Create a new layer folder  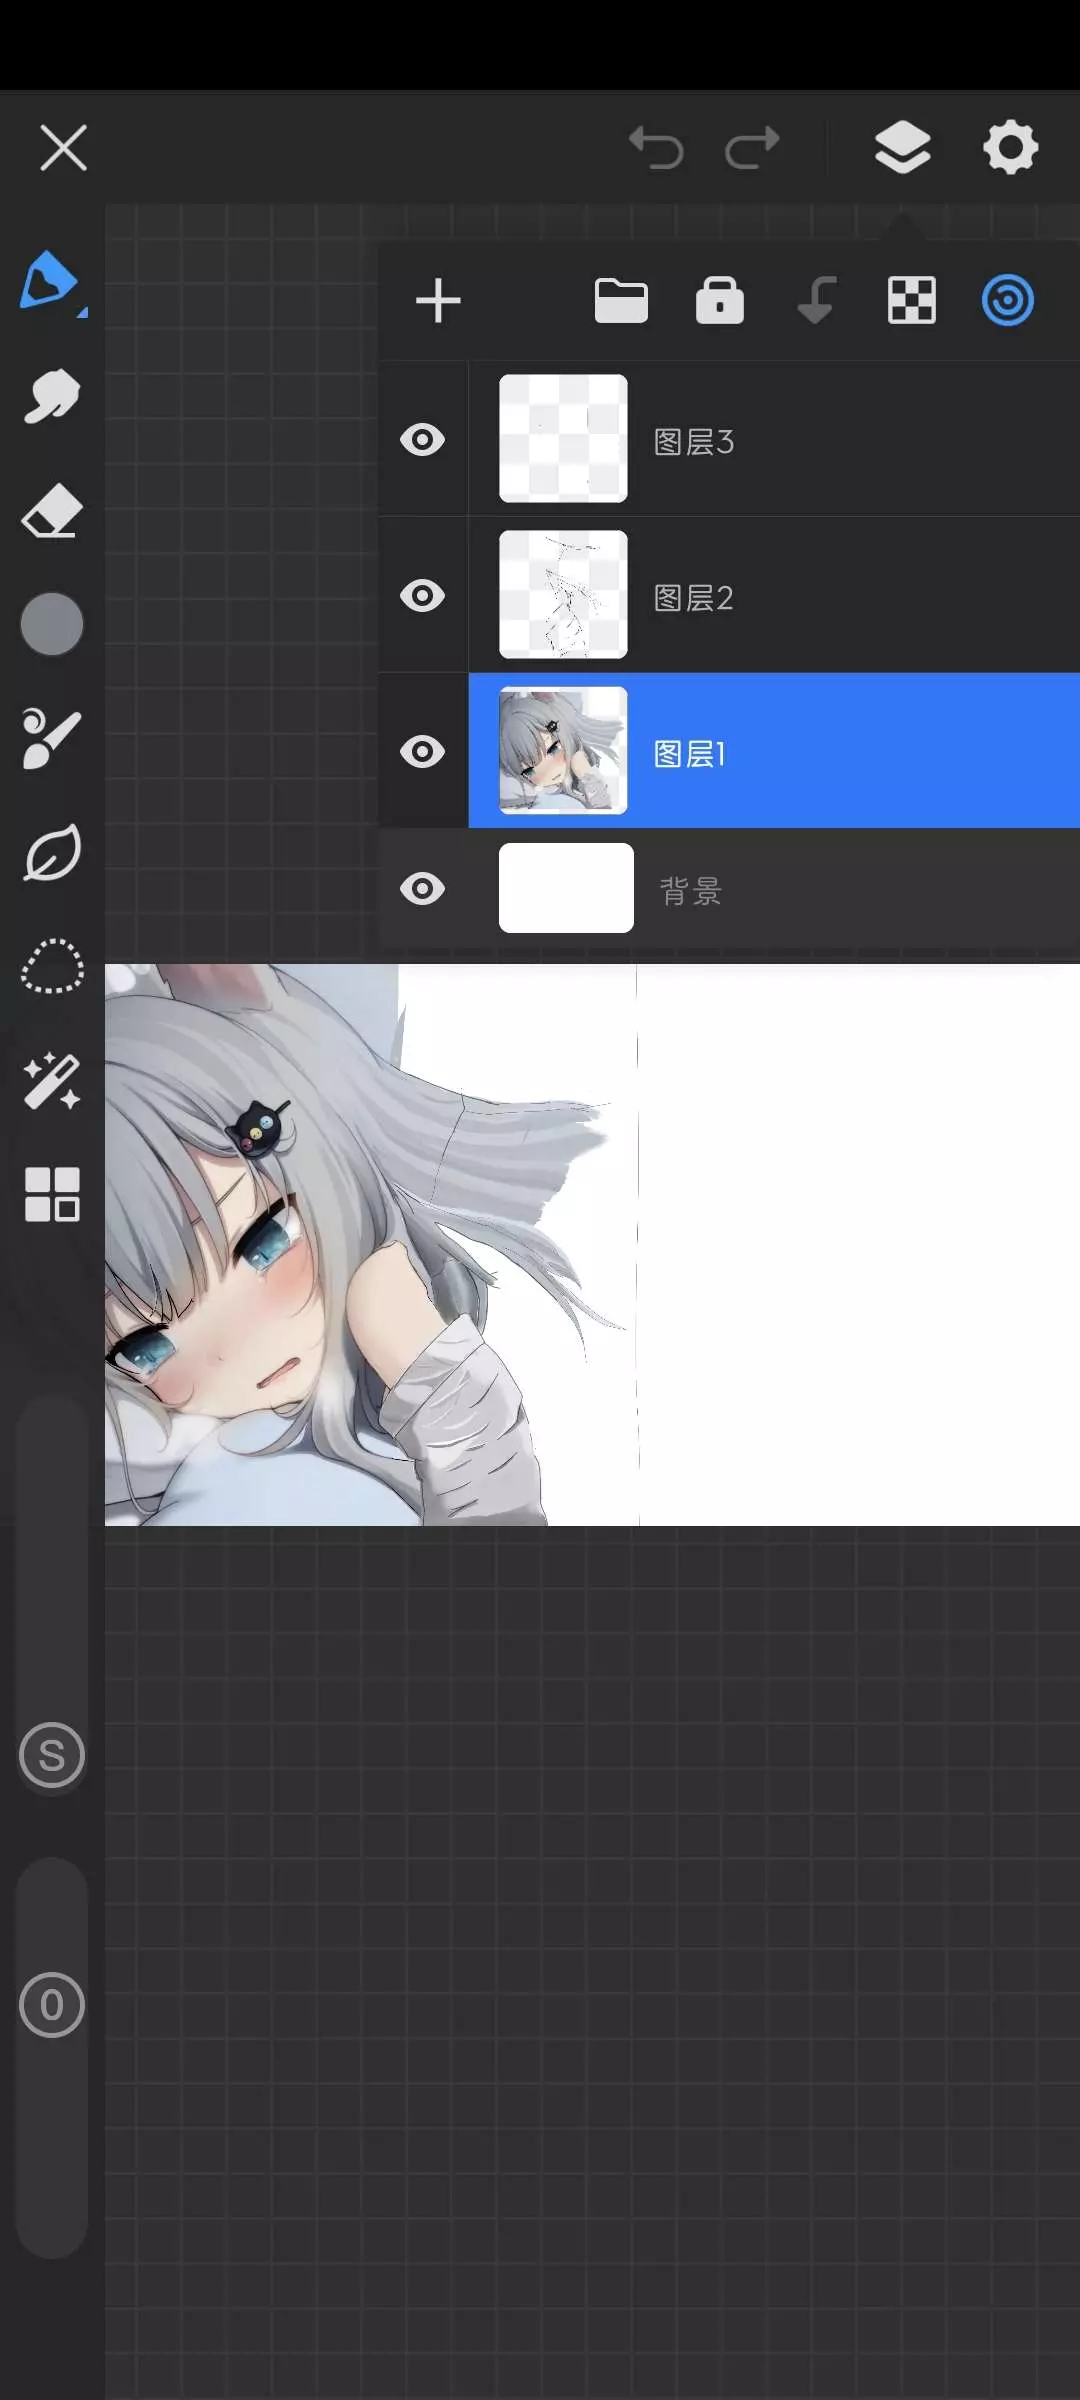621,301
